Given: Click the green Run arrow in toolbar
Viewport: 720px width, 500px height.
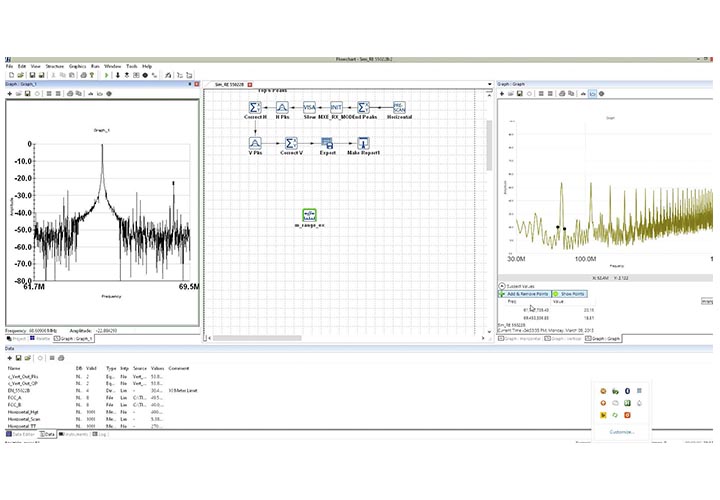Looking at the screenshot, I should [x=107, y=75].
